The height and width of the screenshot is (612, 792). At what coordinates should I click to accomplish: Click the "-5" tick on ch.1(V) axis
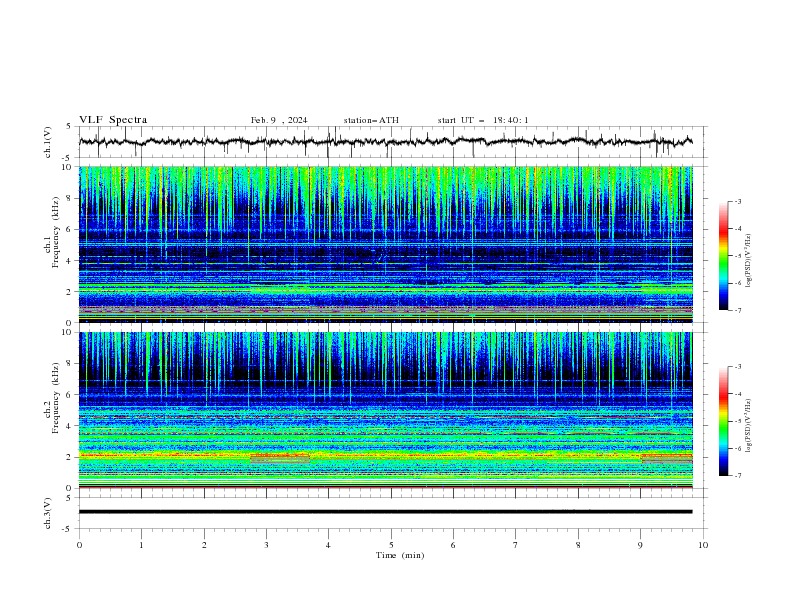pyautogui.click(x=67, y=158)
